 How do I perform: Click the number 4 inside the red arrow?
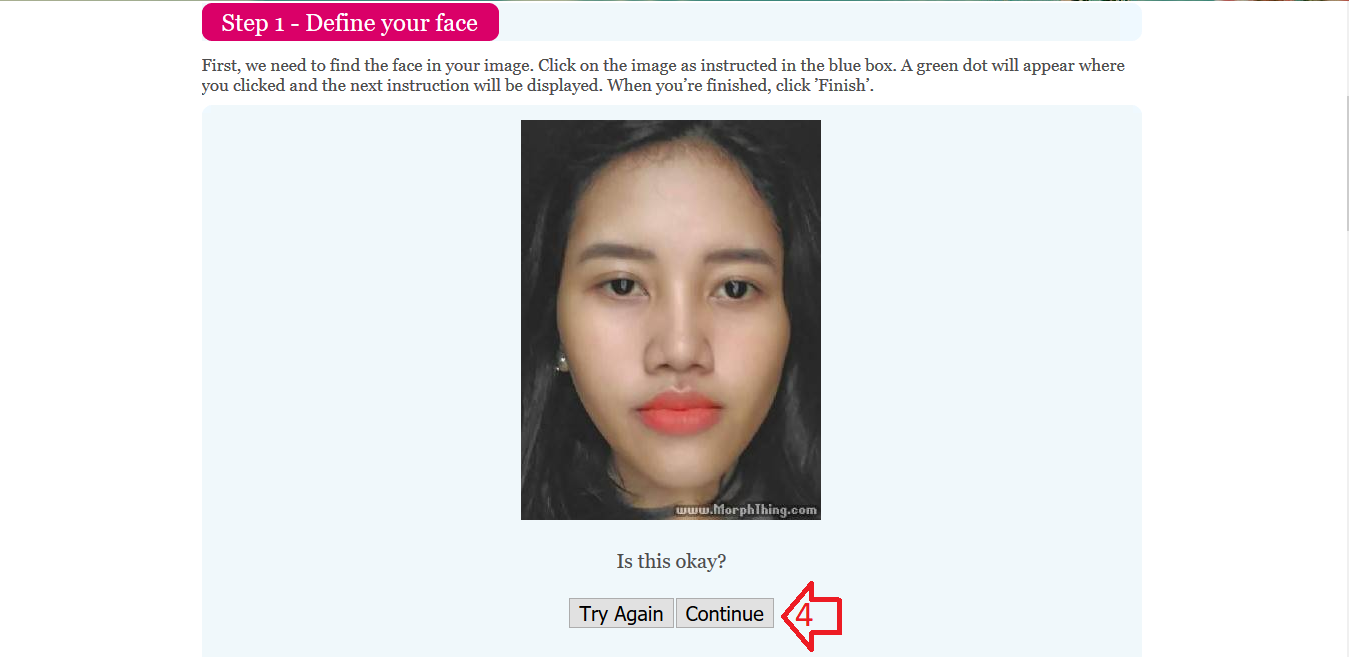pyautogui.click(x=804, y=616)
